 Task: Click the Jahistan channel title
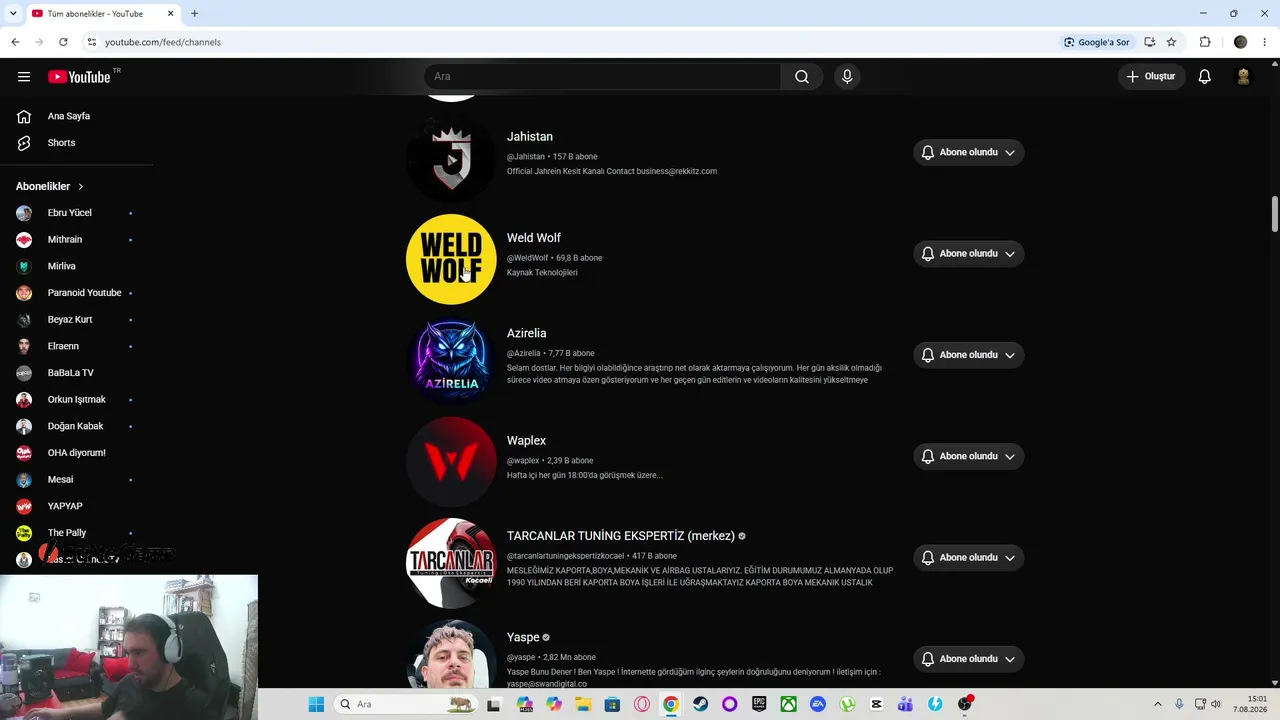point(530,137)
